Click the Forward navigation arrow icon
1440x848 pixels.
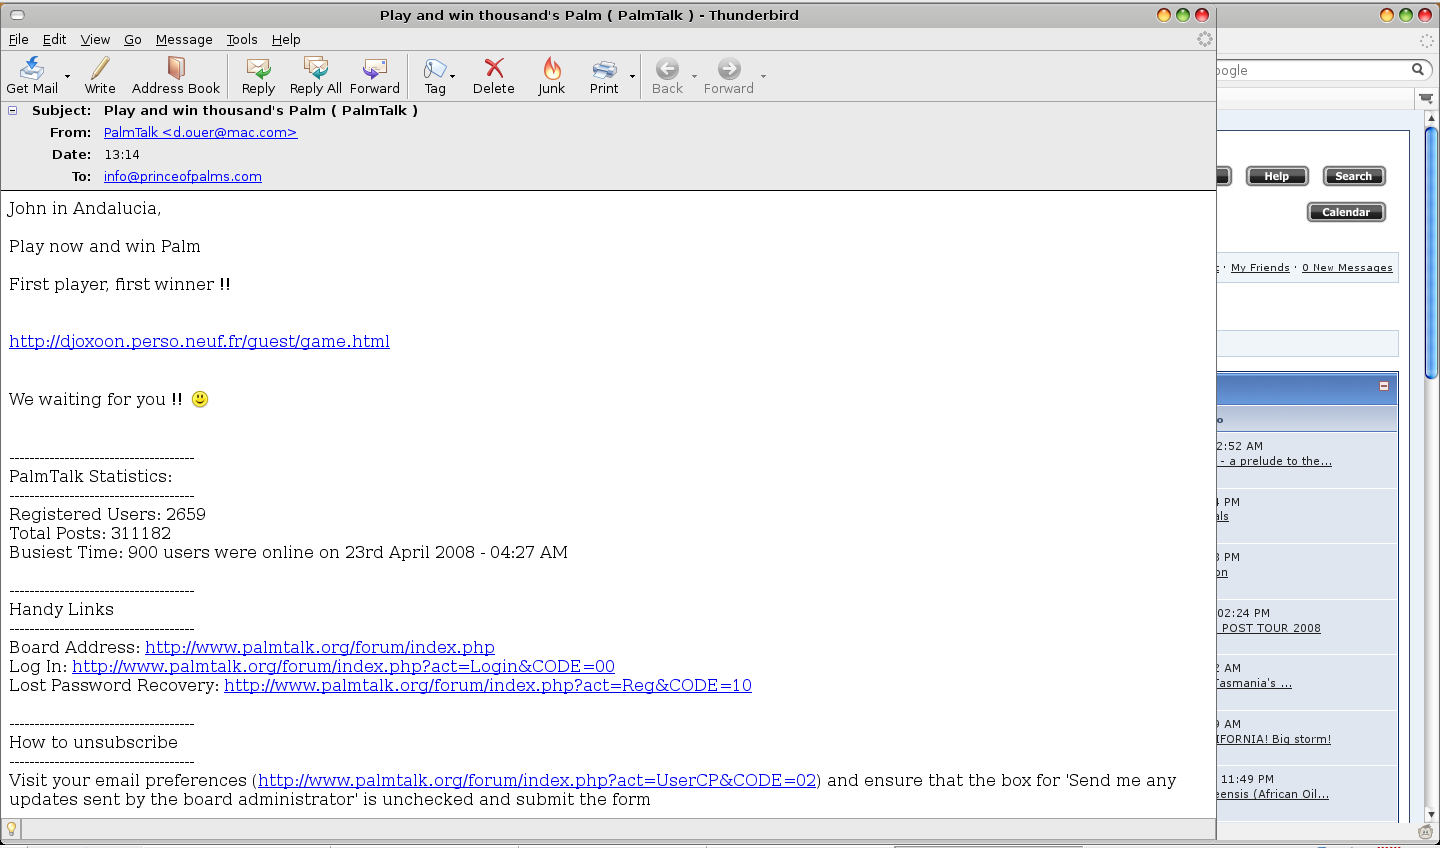729,68
